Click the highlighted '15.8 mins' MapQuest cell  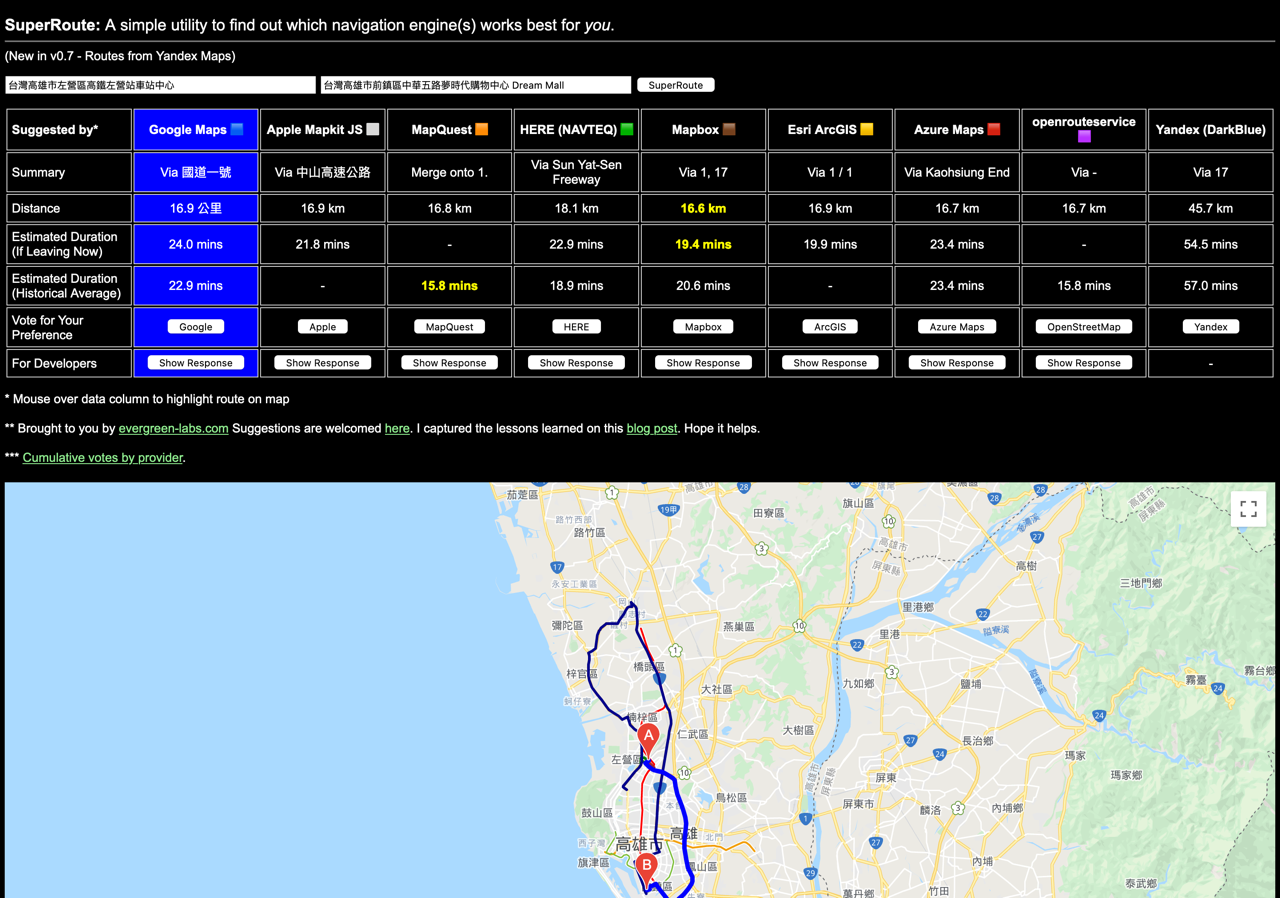tap(450, 286)
